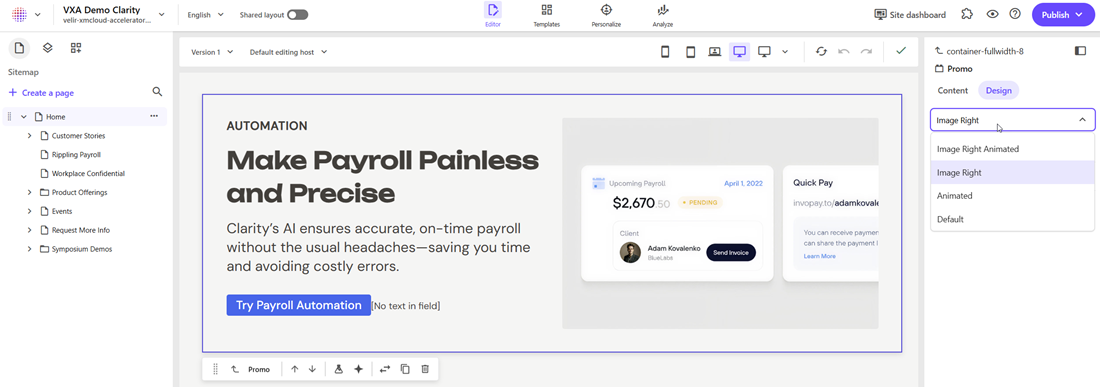Click the payroll promo image
This screenshot has height=387, width=1100.
pos(720,223)
